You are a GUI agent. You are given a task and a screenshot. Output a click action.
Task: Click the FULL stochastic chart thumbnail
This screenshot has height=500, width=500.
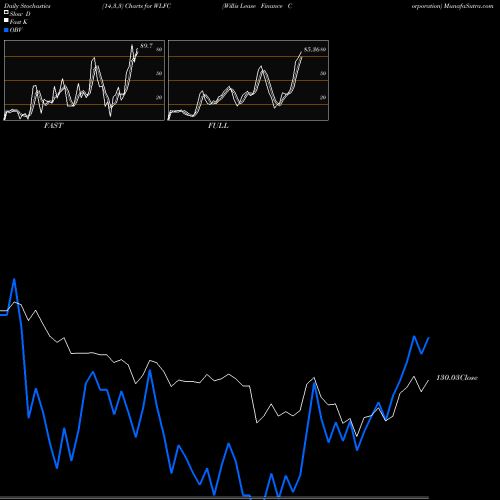[248, 80]
